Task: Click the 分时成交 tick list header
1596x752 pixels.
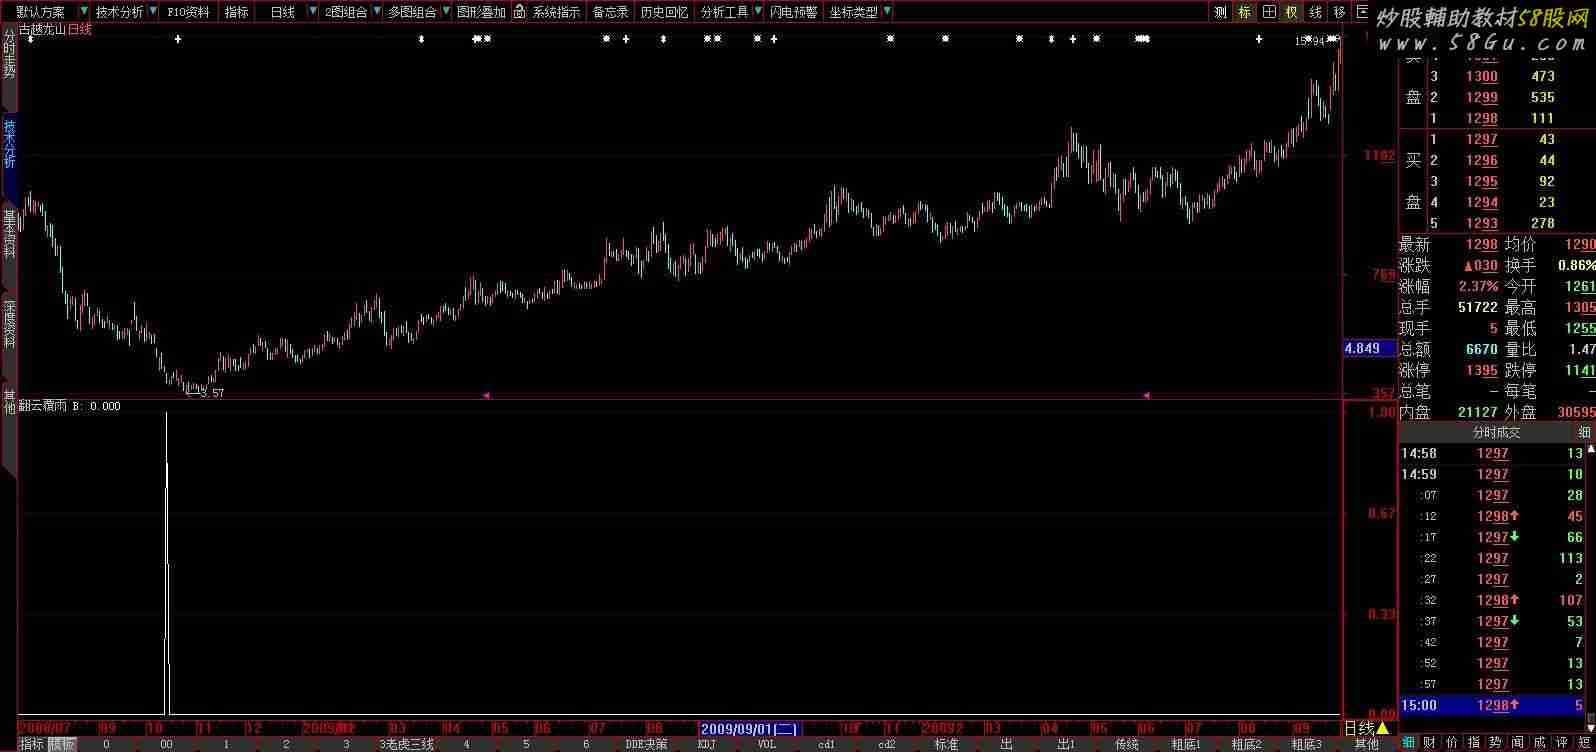Action: (1496, 433)
